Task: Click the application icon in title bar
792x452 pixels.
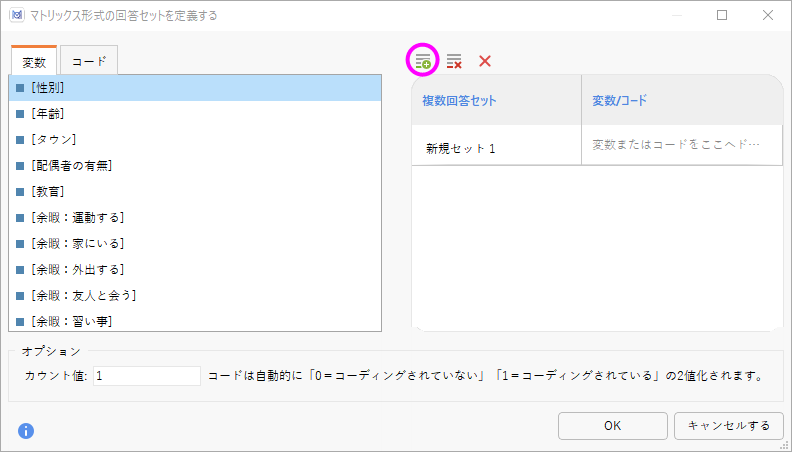Action: 17,15
